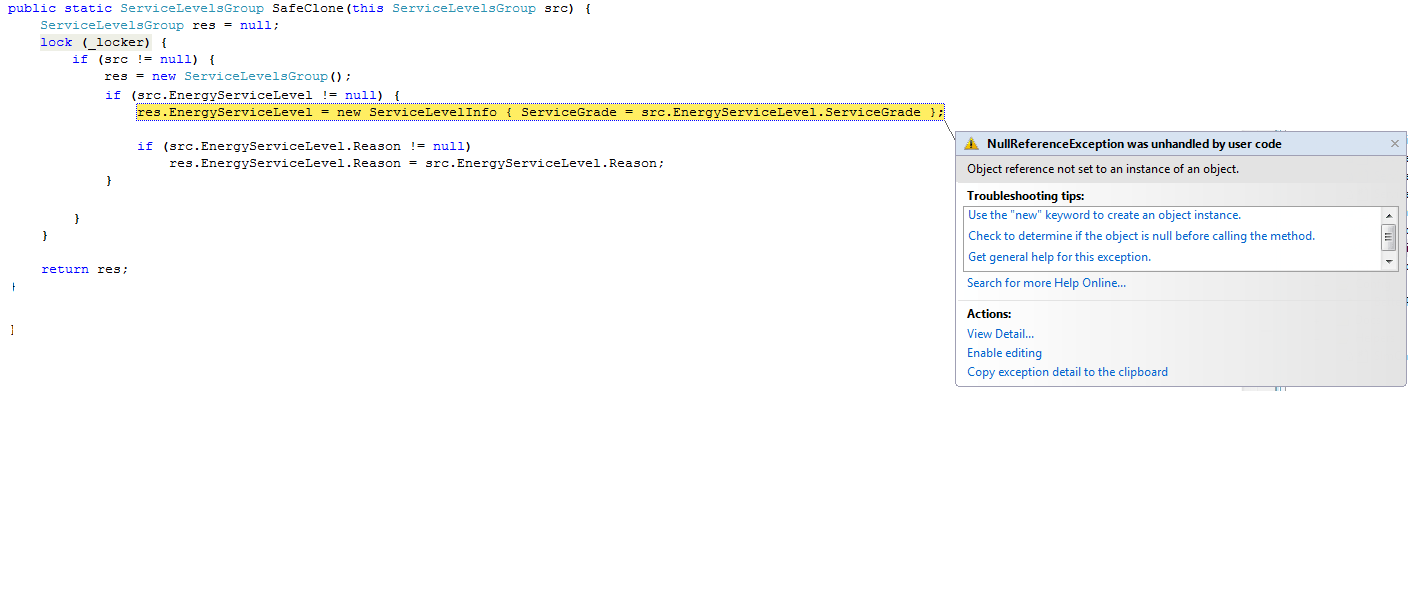Open 'View Detail...' for the exception

click(x=1000, y=334)
